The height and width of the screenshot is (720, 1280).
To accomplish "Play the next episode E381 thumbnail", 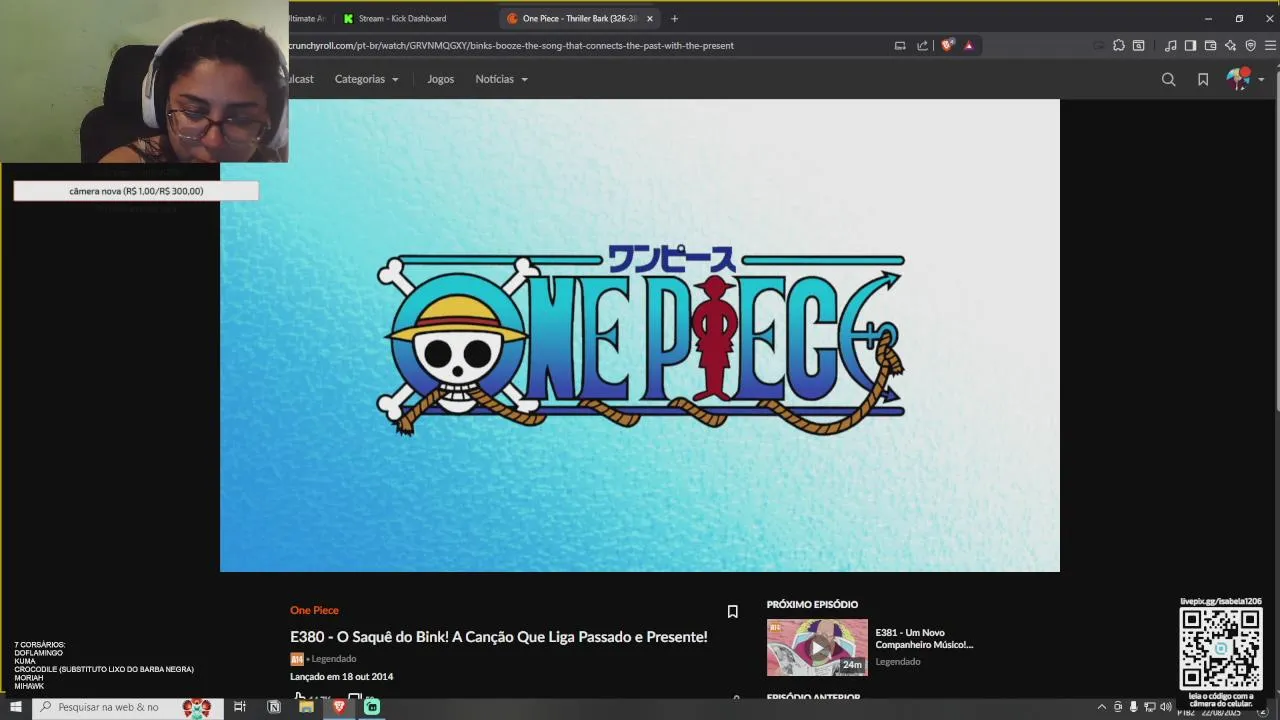I will (817, 647).
